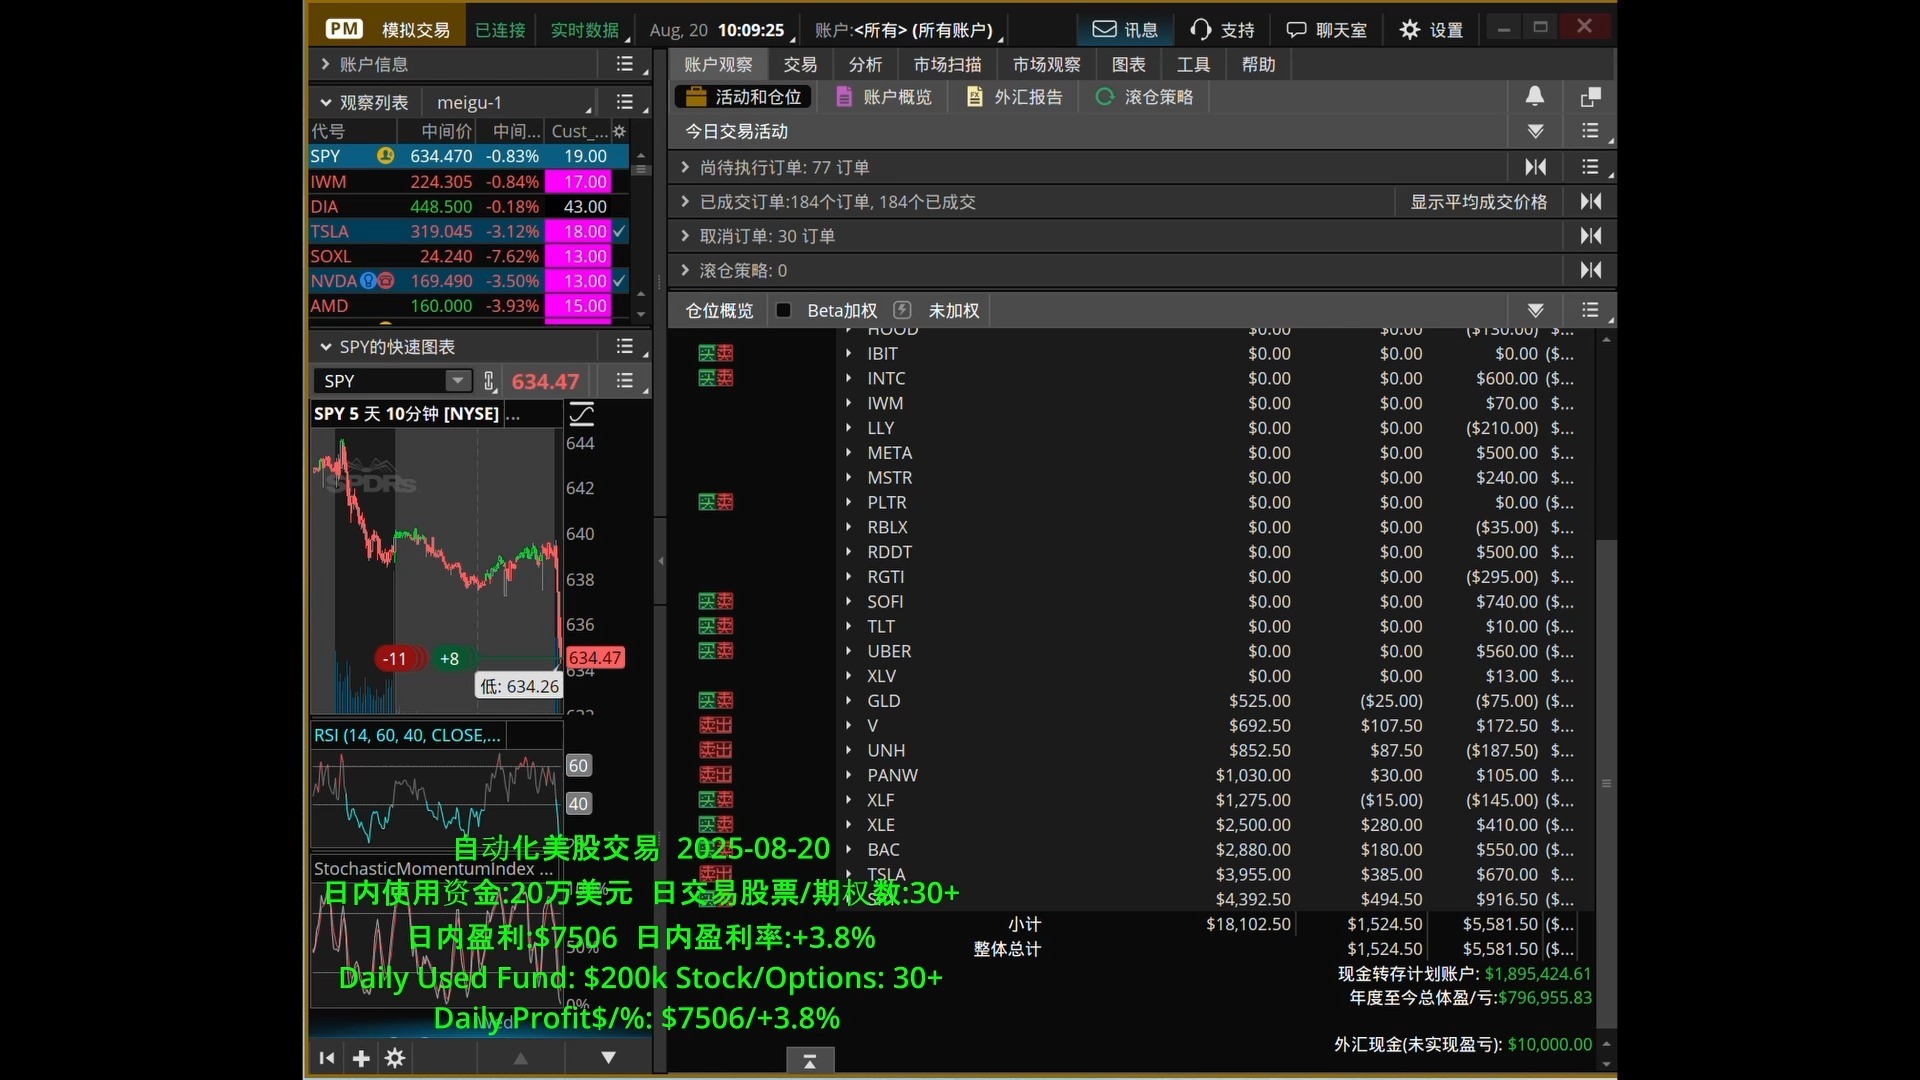Select the SOXL row in the watchlist
1920x1080 pixels.
tap(468, 256)
